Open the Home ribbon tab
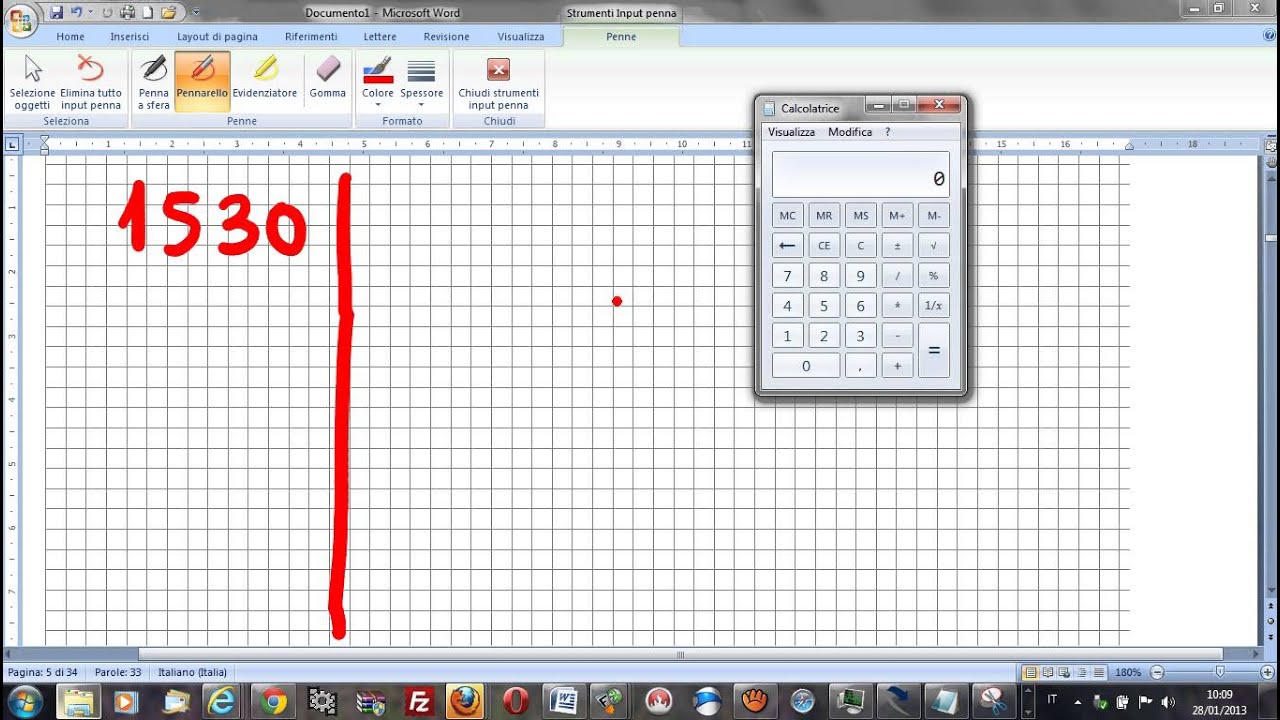Image resolution: width=1280 pixels, height=720 pixels. point(70,37)
